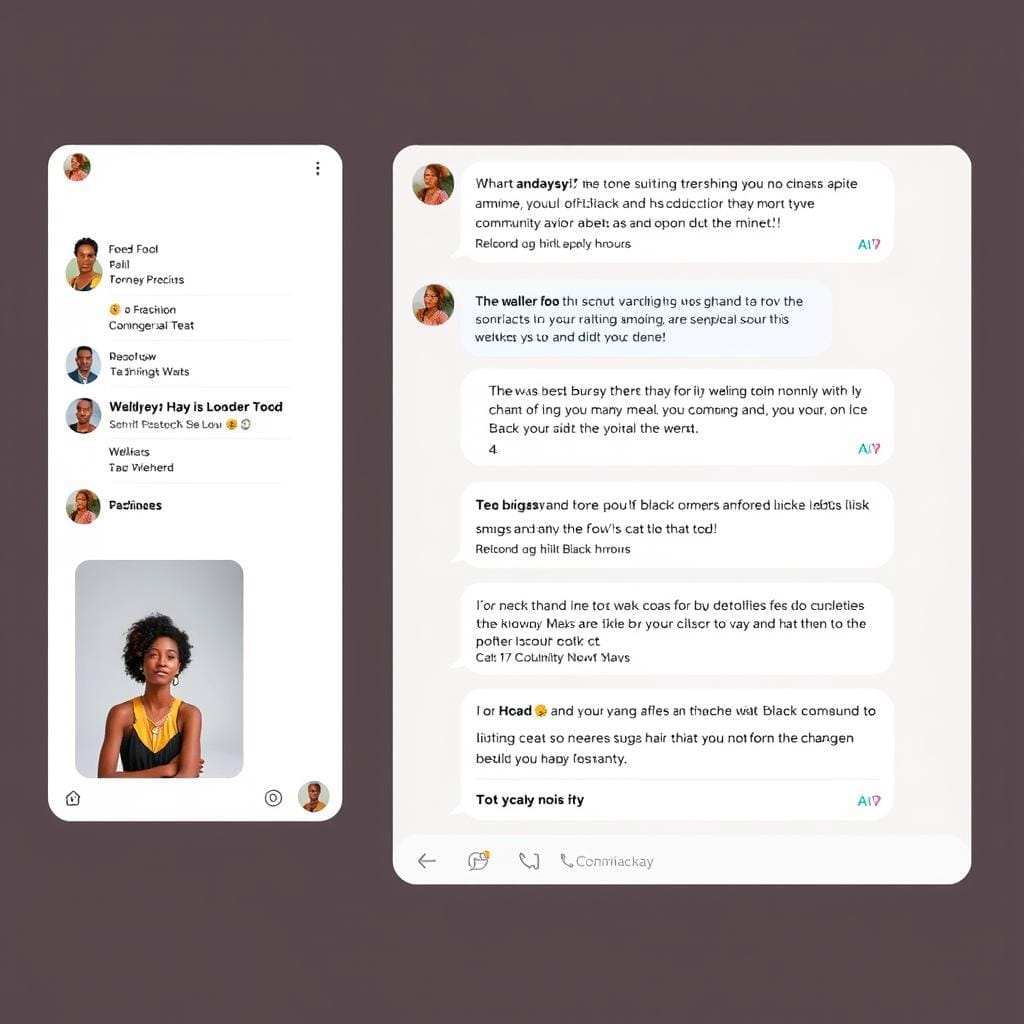Click the AI badge on first message
The width and height of the screenshot is (1024, 1024).
coord(869,244)
